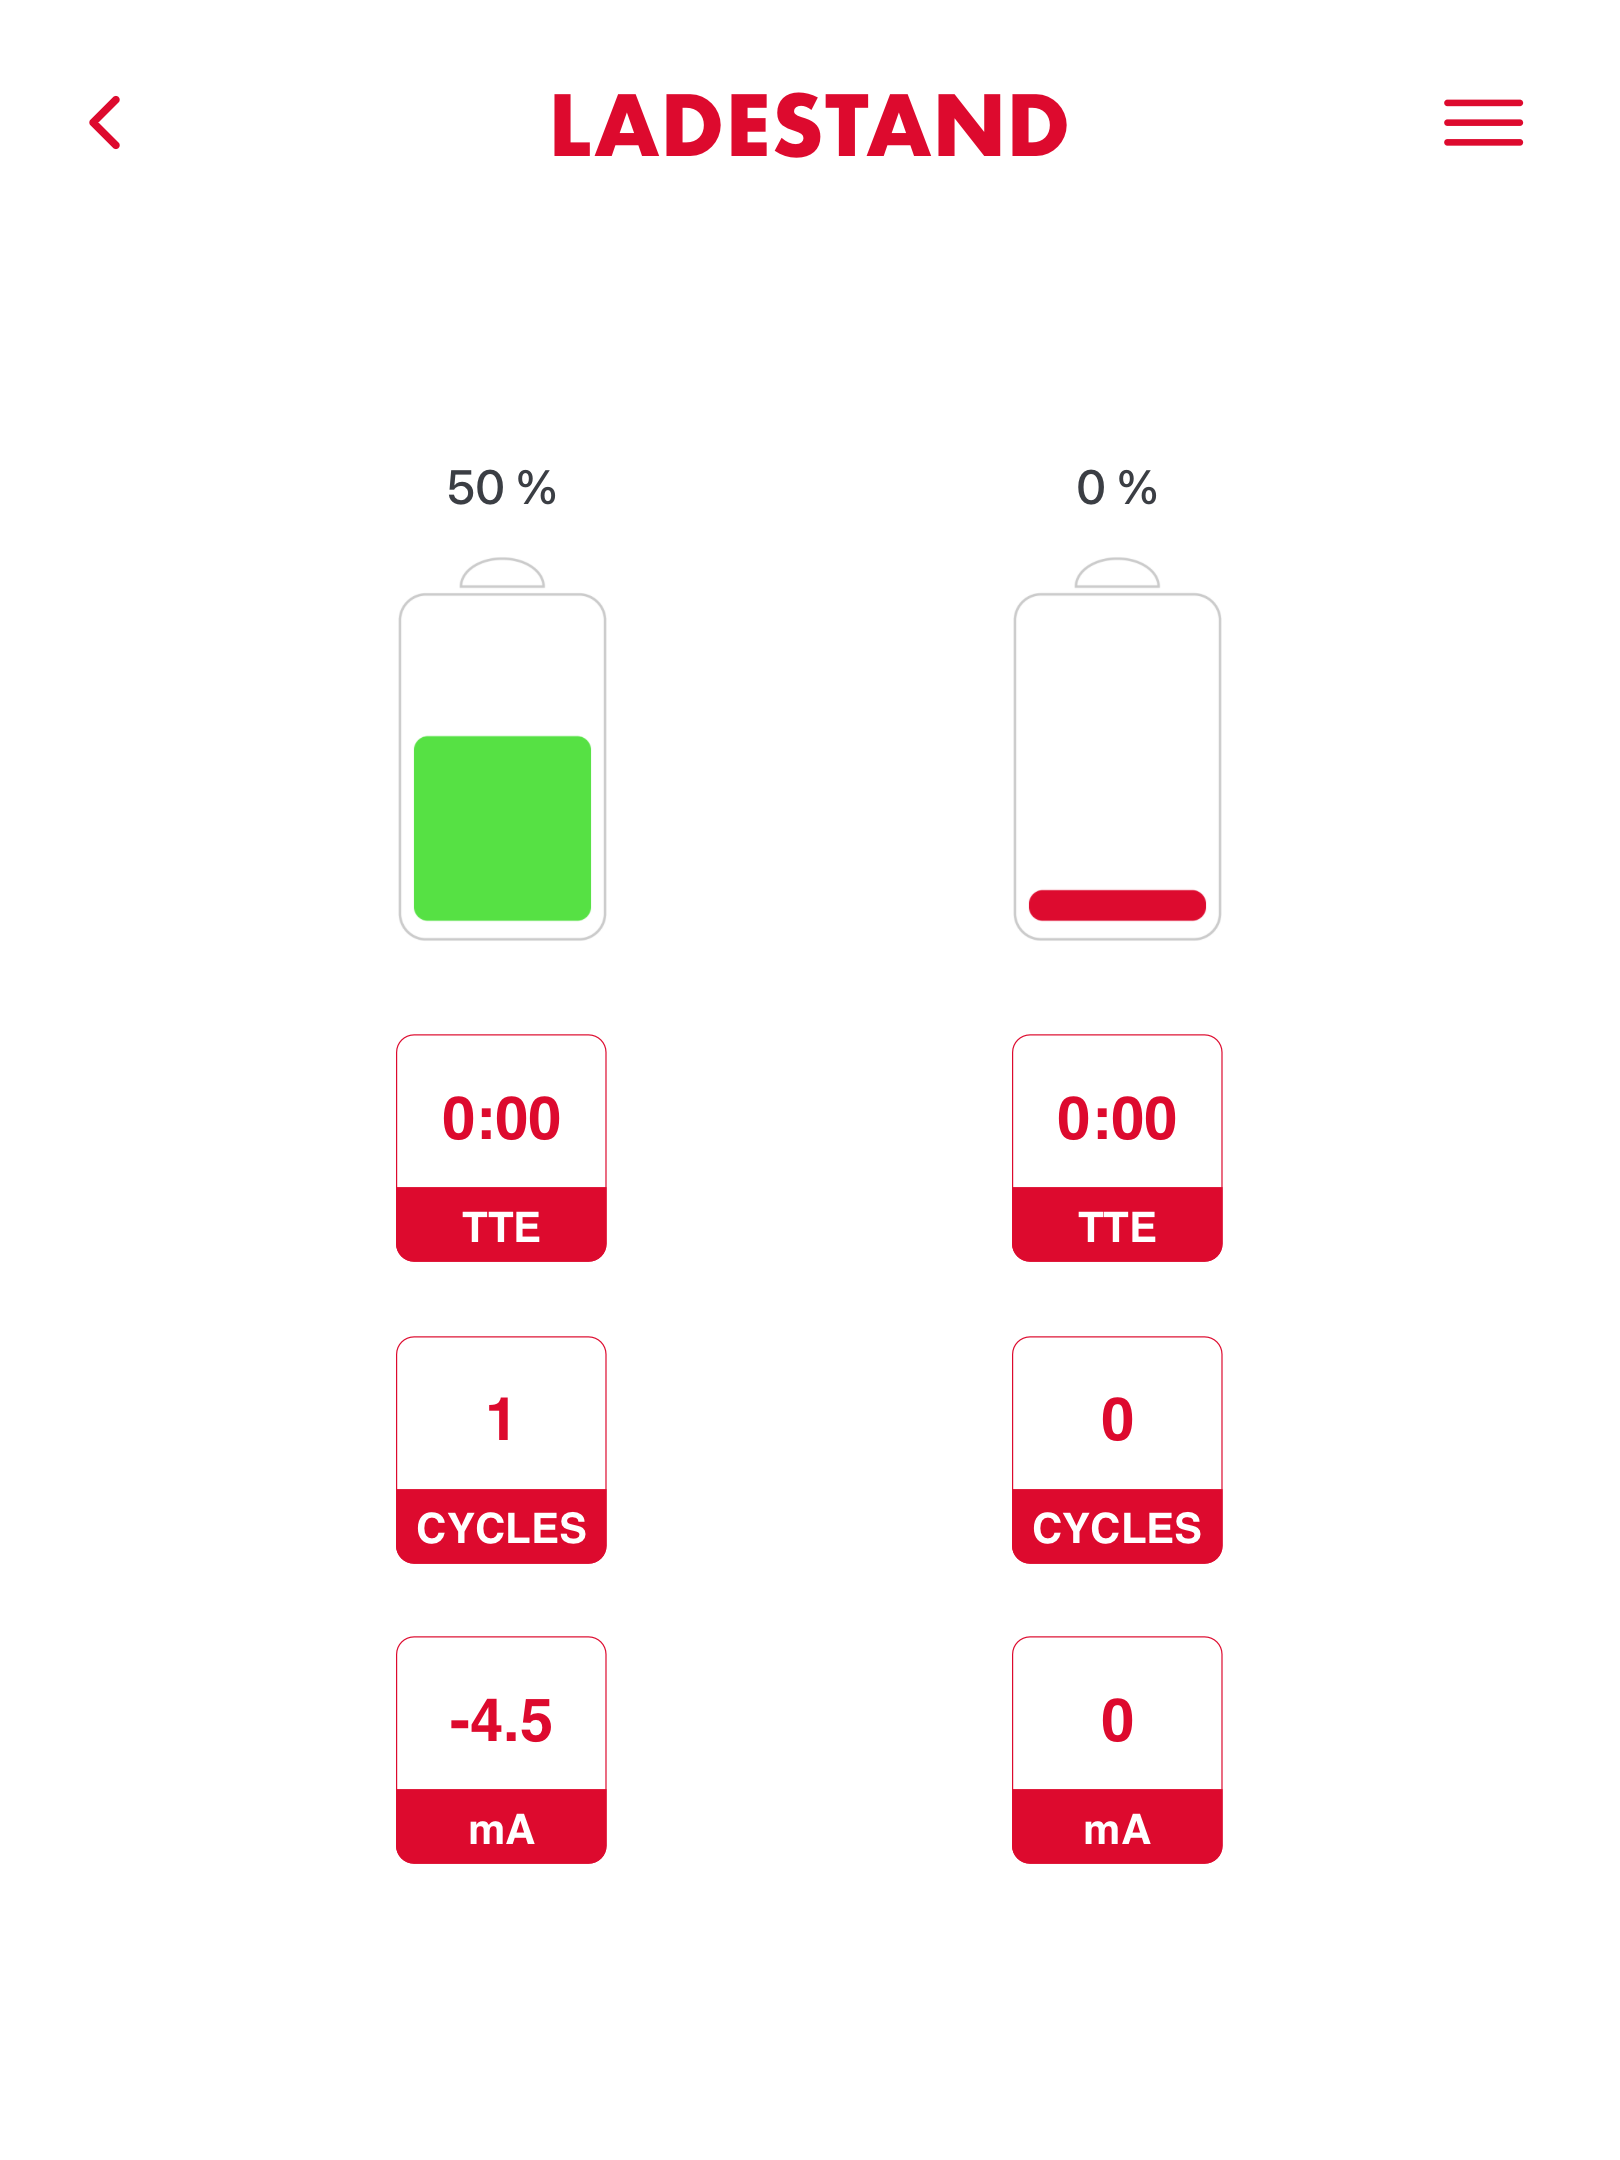This screenshot has width=1620, height=2160.
Task: Select the 0 % charge label
Action: point(1116,488)
